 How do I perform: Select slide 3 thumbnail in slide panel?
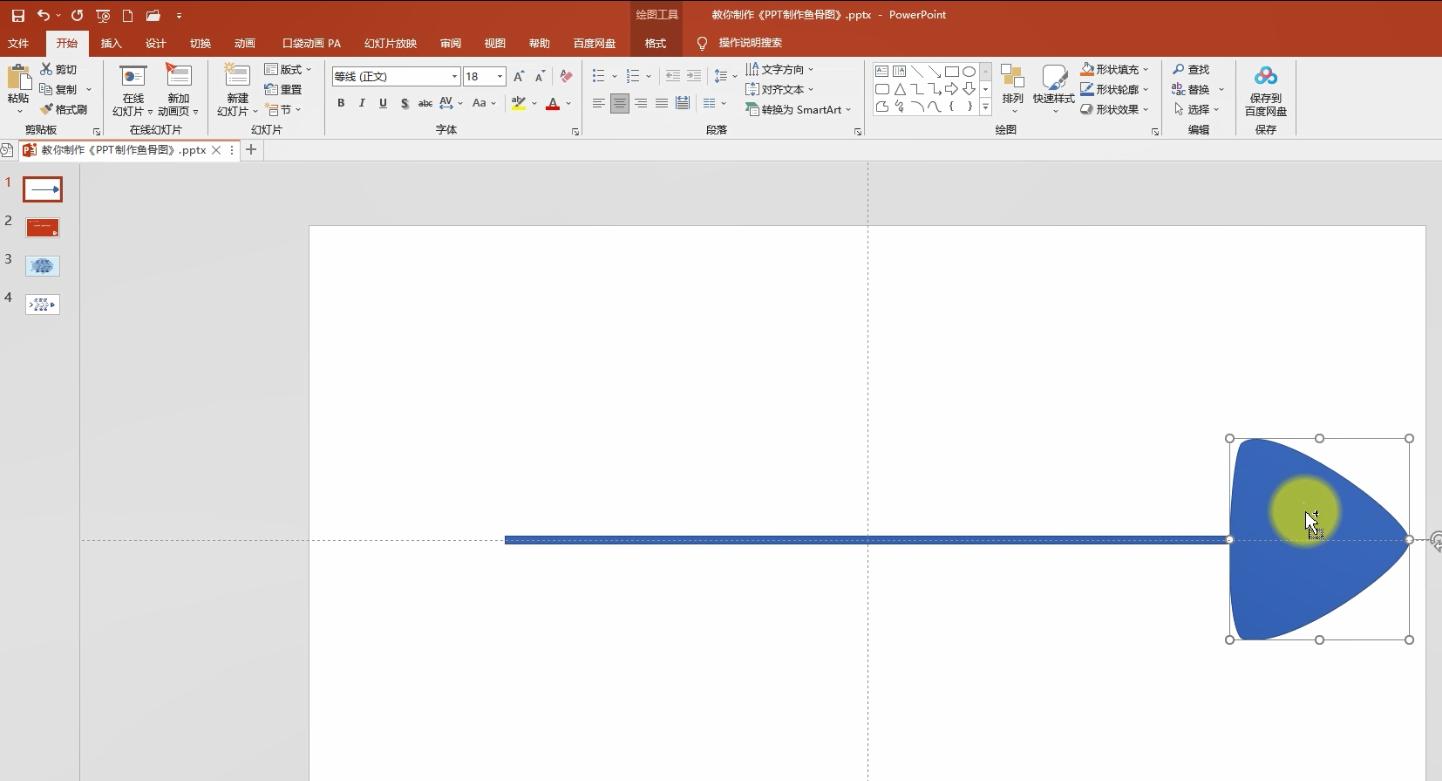coord(43,266)
